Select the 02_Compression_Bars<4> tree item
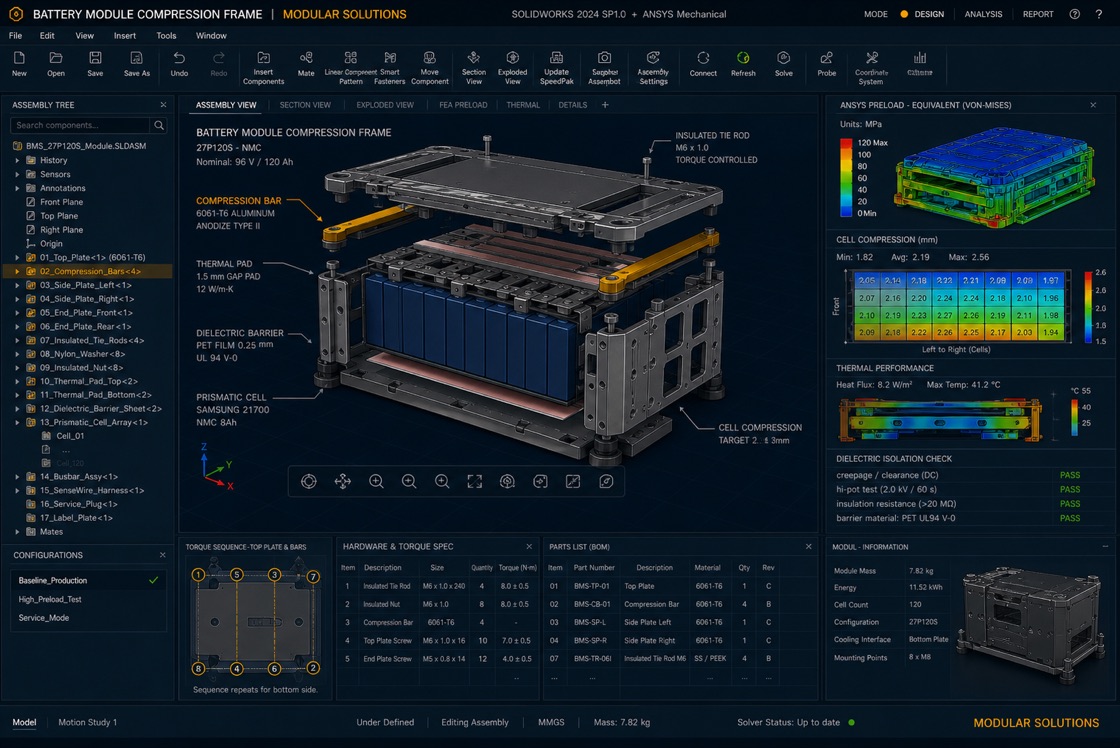This screenshot has width=1120, height=748. click(90, 271)
